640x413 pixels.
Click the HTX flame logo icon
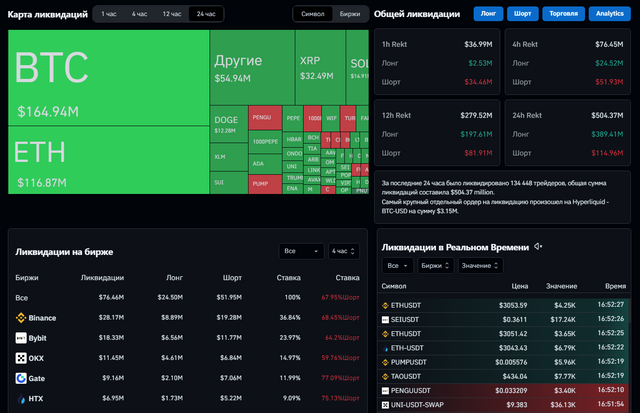click(21, 398)
